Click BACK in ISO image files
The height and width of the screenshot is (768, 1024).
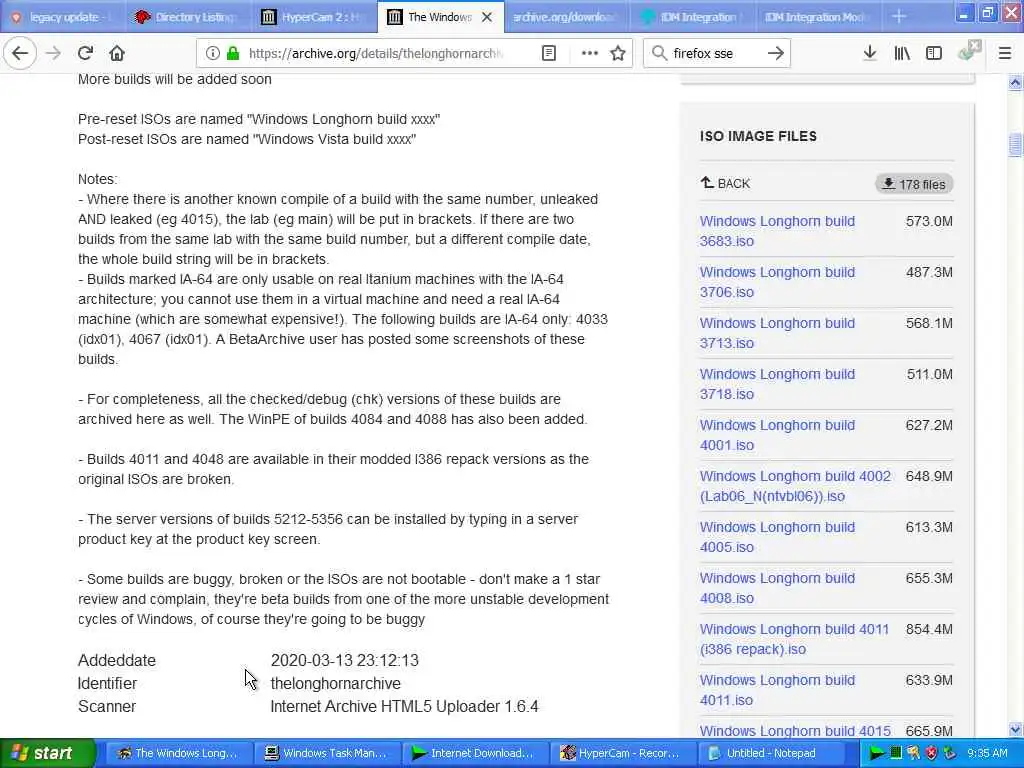726,184
